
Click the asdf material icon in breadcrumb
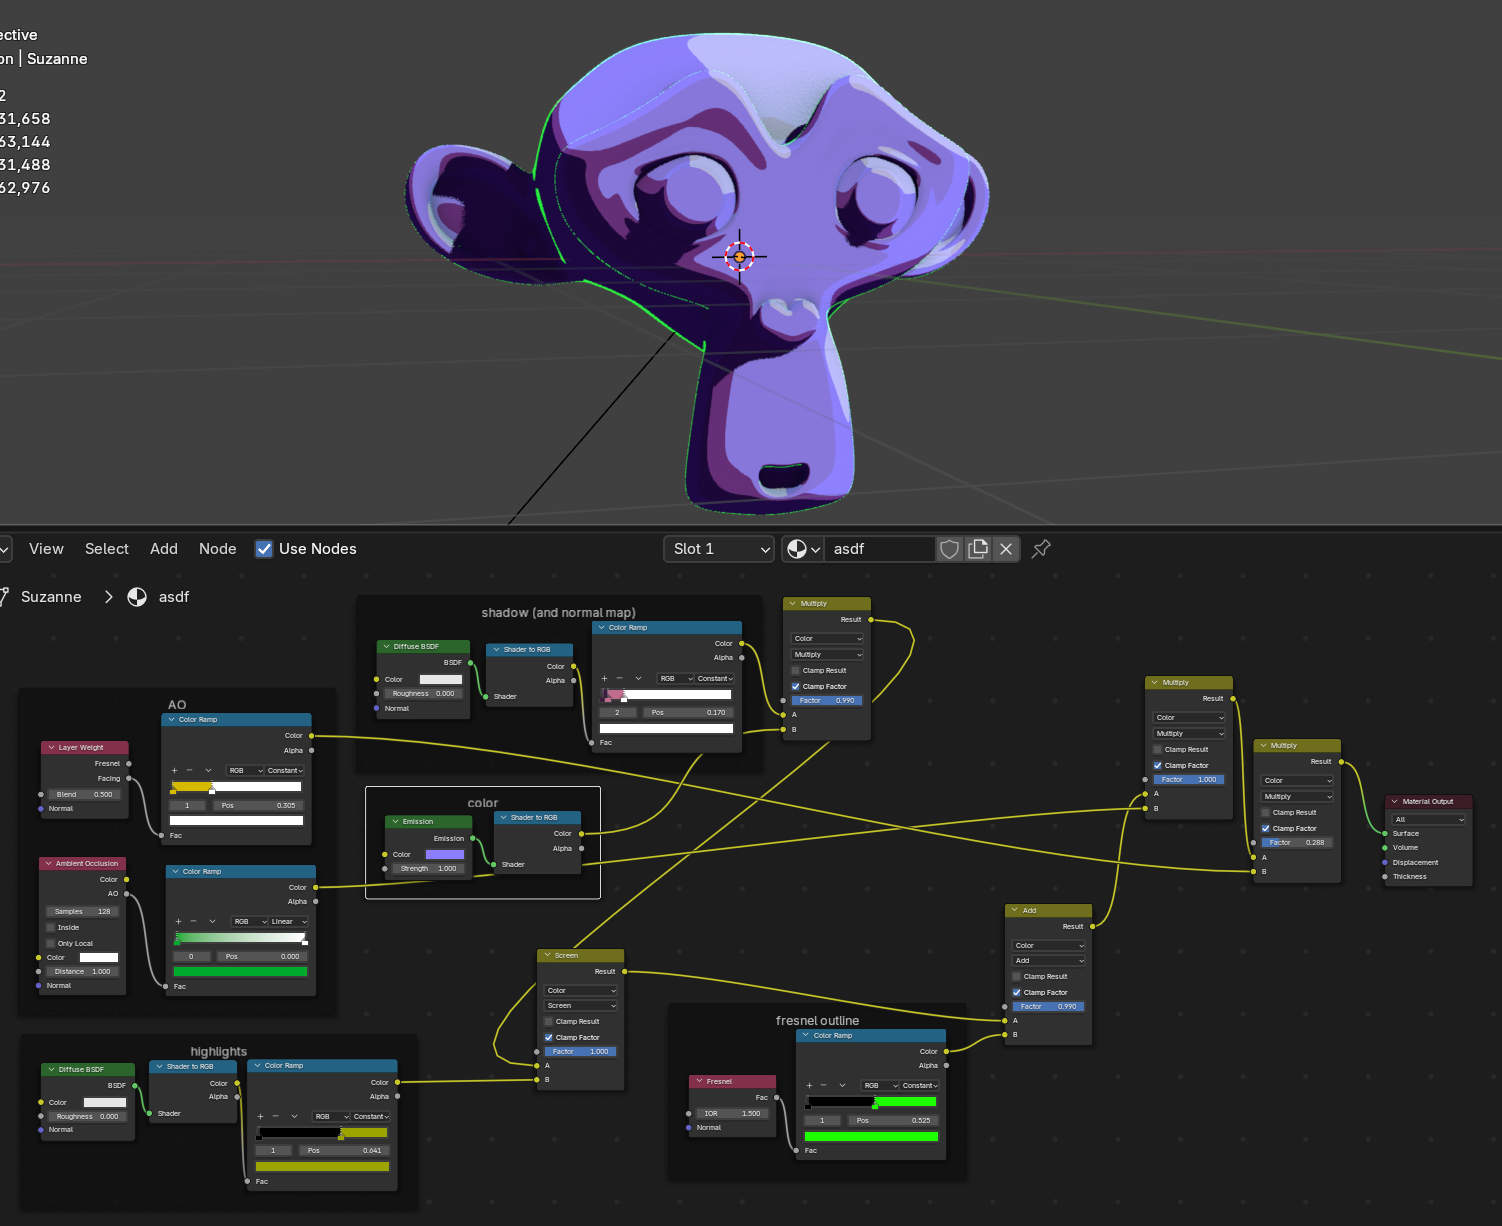click(x=137, y=597)
